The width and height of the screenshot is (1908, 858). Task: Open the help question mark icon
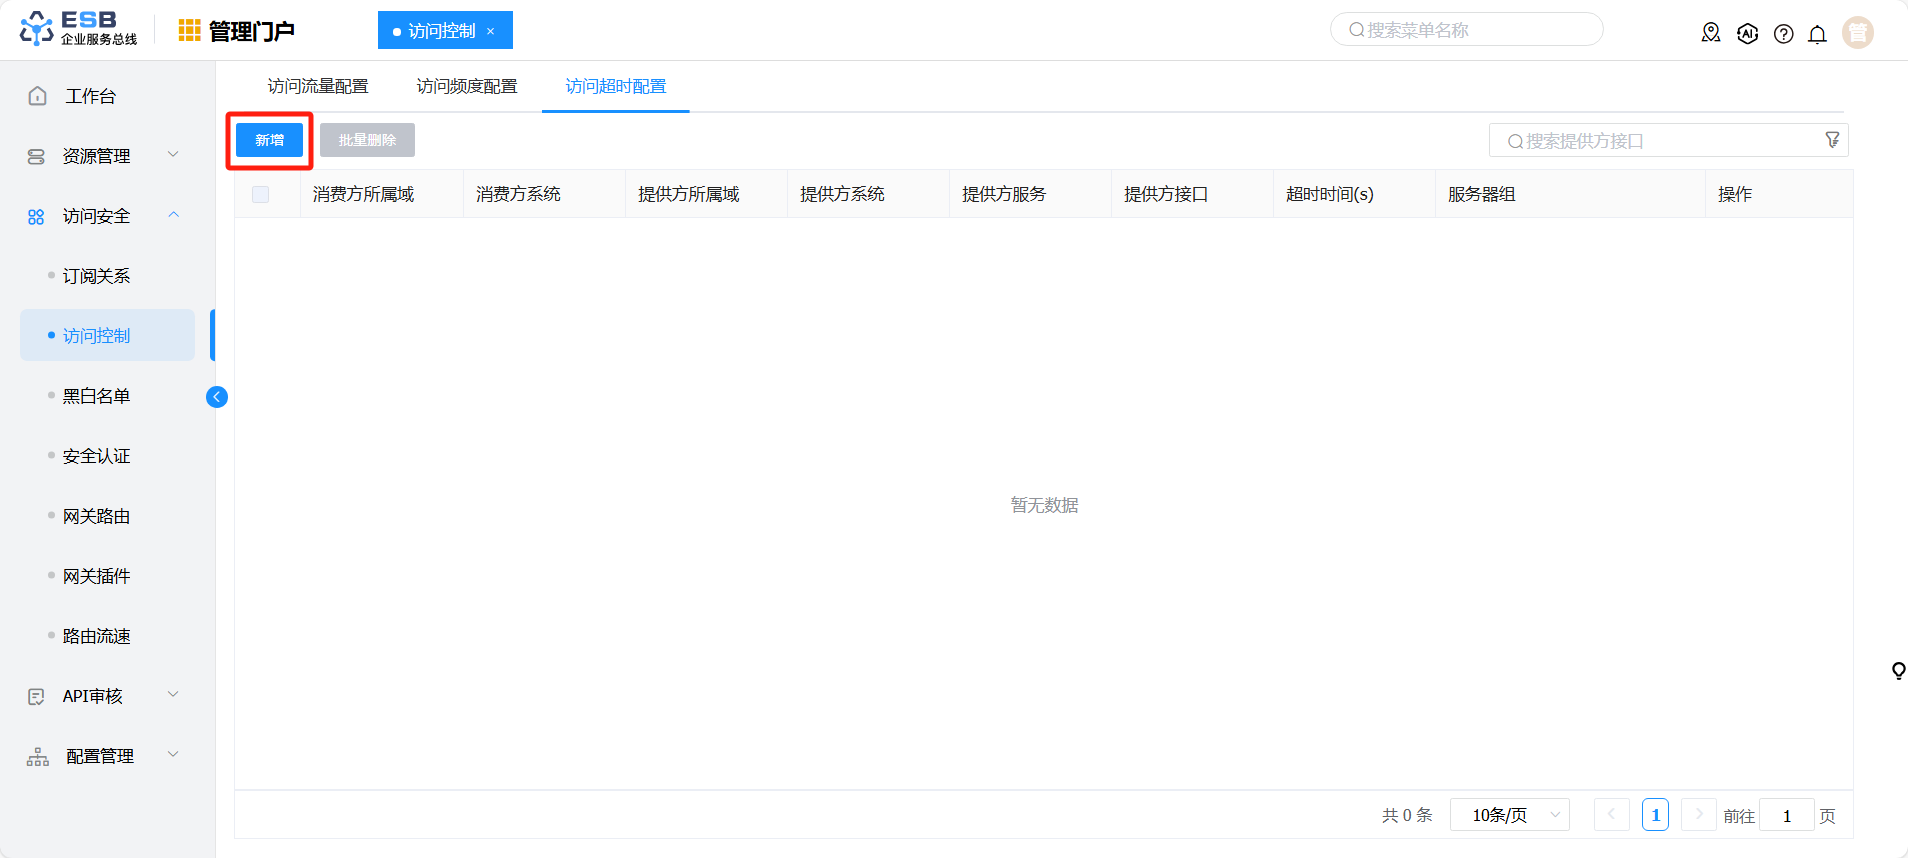point(1783,34)
